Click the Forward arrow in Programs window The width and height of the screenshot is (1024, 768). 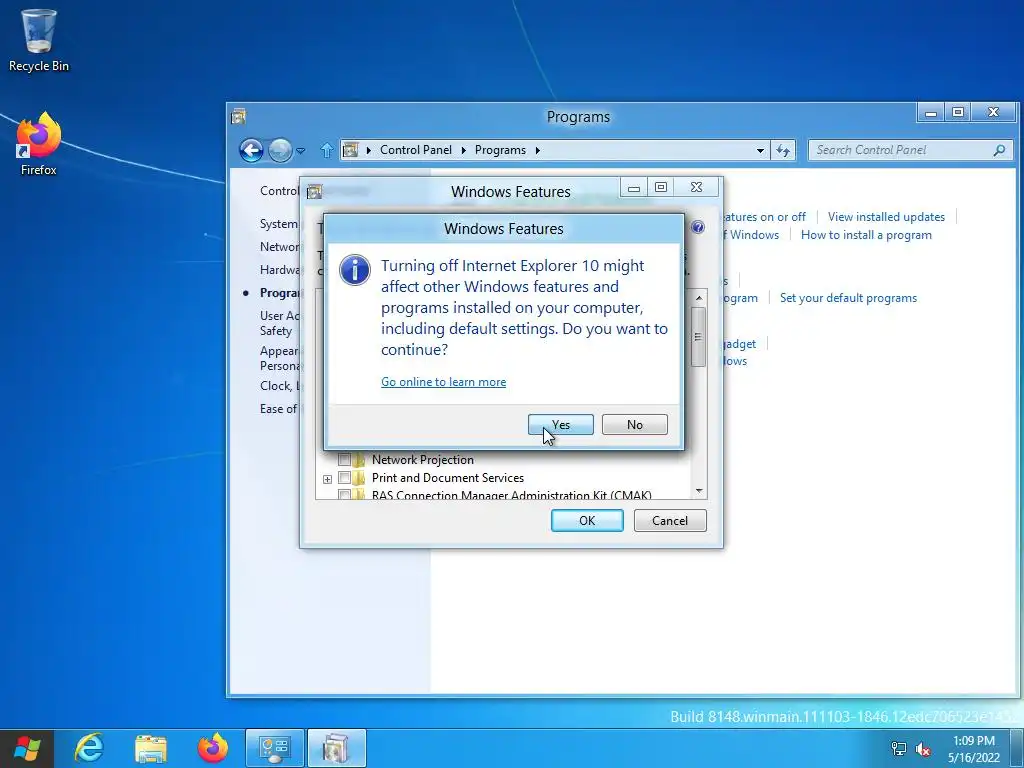click(x=280, y=150)
